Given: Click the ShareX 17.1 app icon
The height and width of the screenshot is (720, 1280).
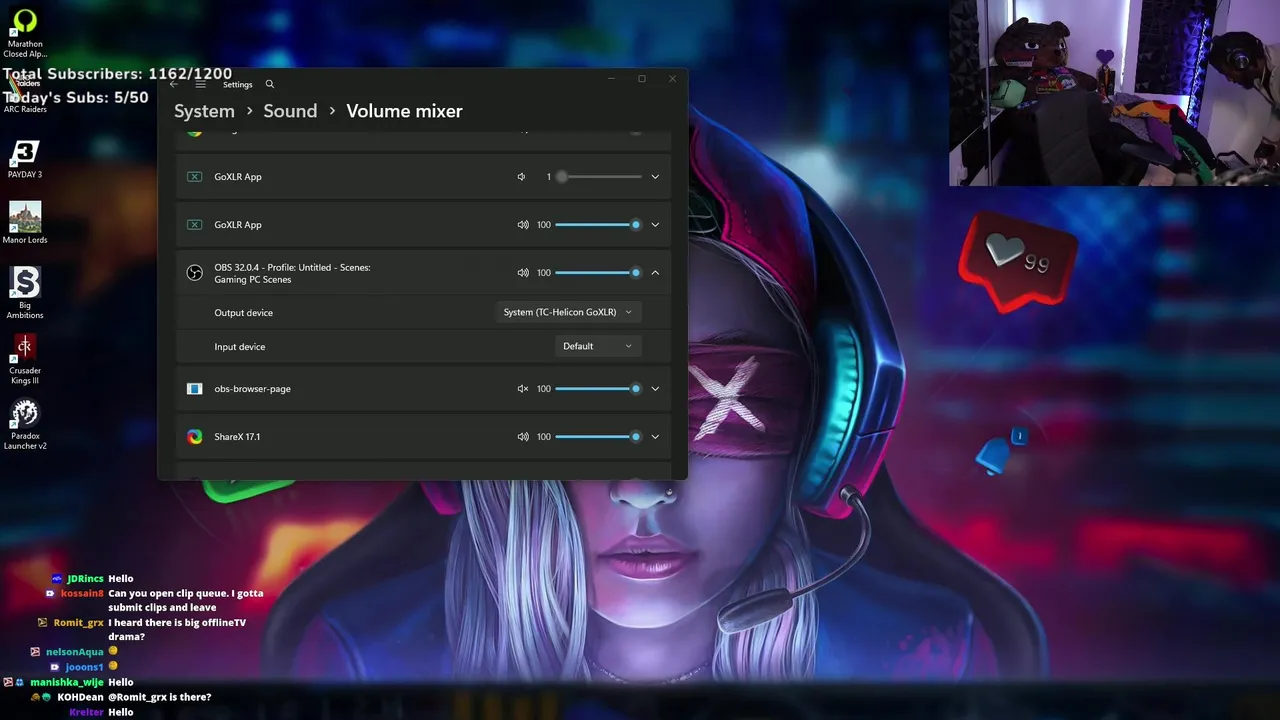Looking at the screenshot, I should pos(195,437).
